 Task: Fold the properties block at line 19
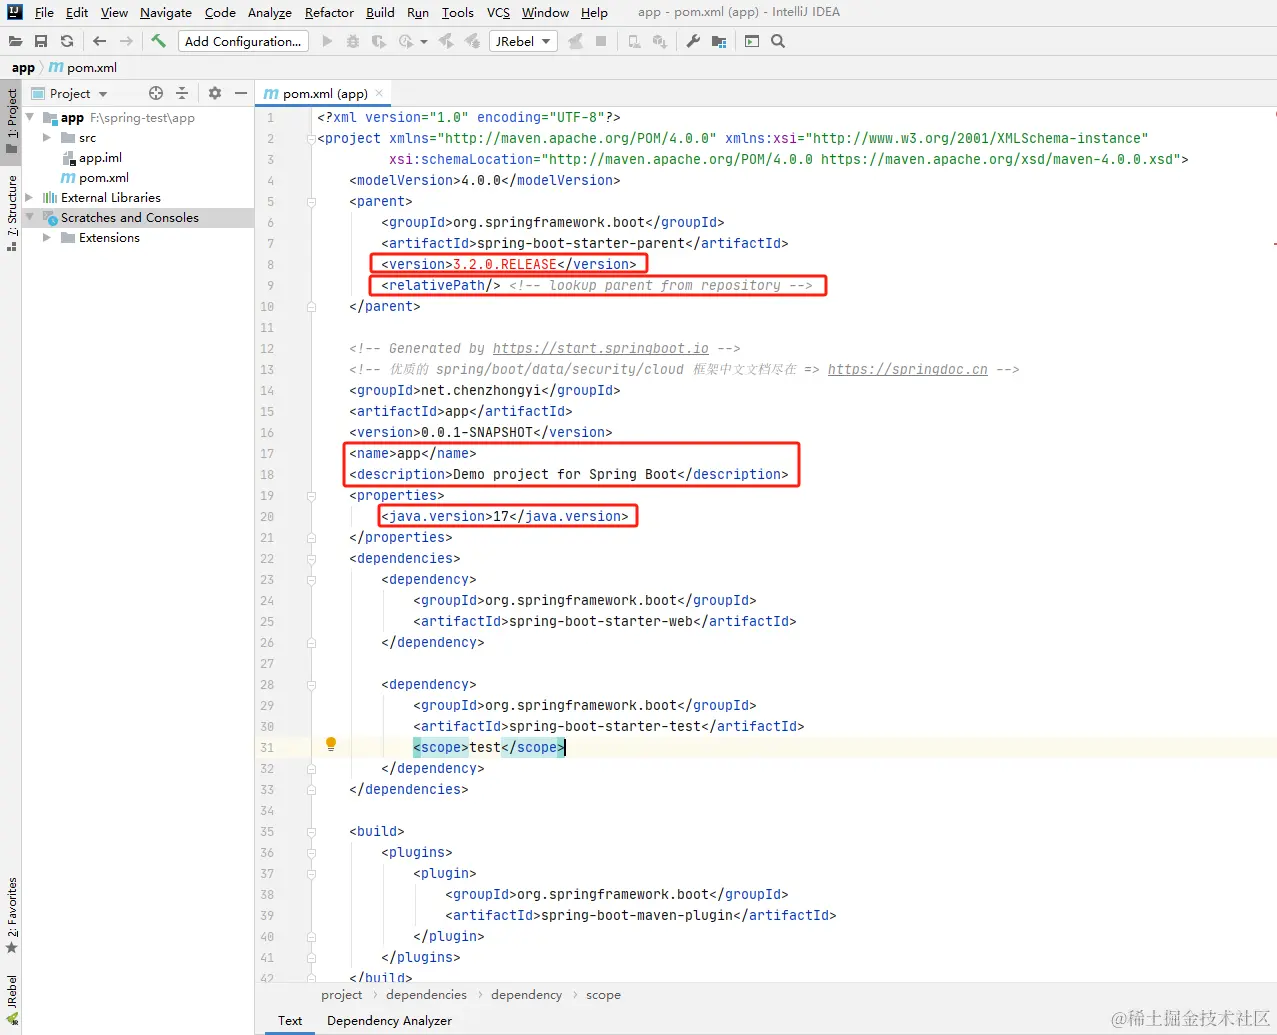point(311,496)
